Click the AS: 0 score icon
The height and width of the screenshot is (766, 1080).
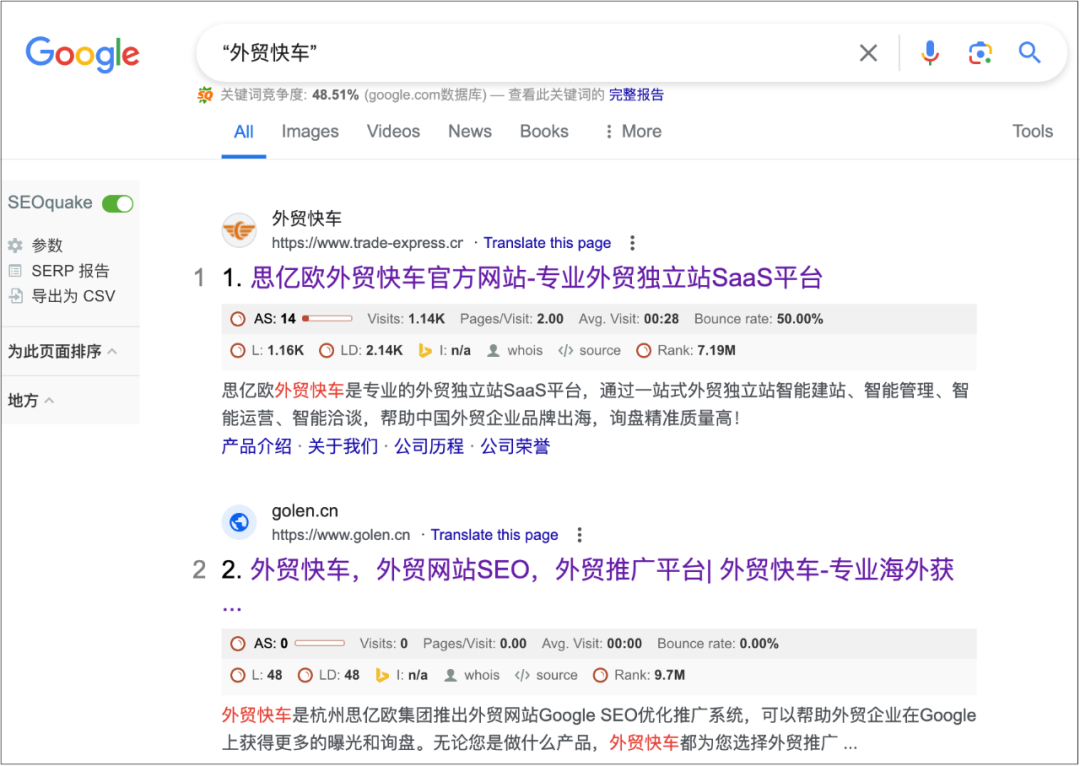(x=238, y=644)
